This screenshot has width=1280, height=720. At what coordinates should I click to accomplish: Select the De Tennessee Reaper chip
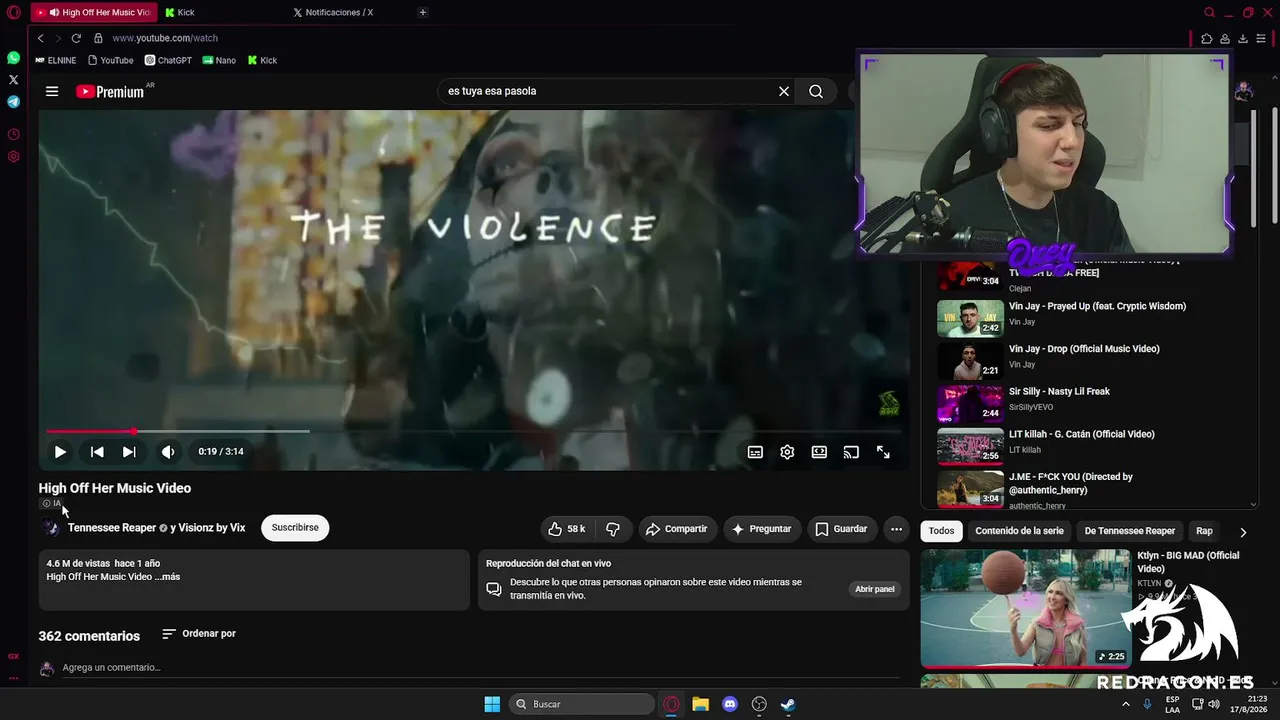1130,531
